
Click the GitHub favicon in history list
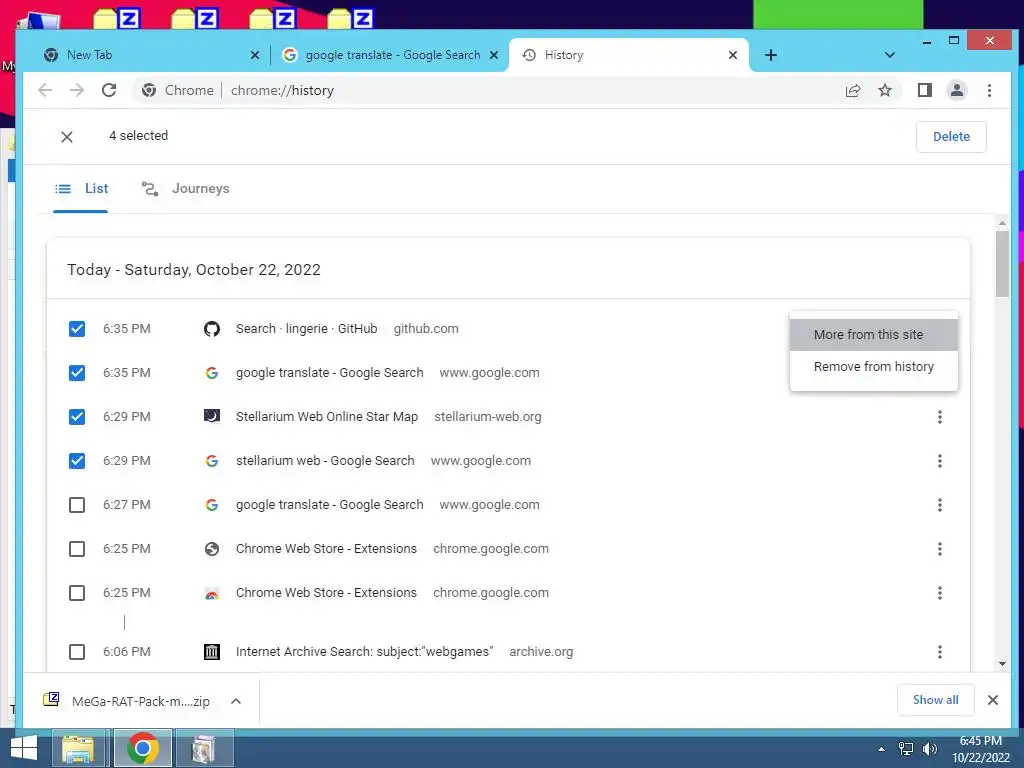pos(212,328)
